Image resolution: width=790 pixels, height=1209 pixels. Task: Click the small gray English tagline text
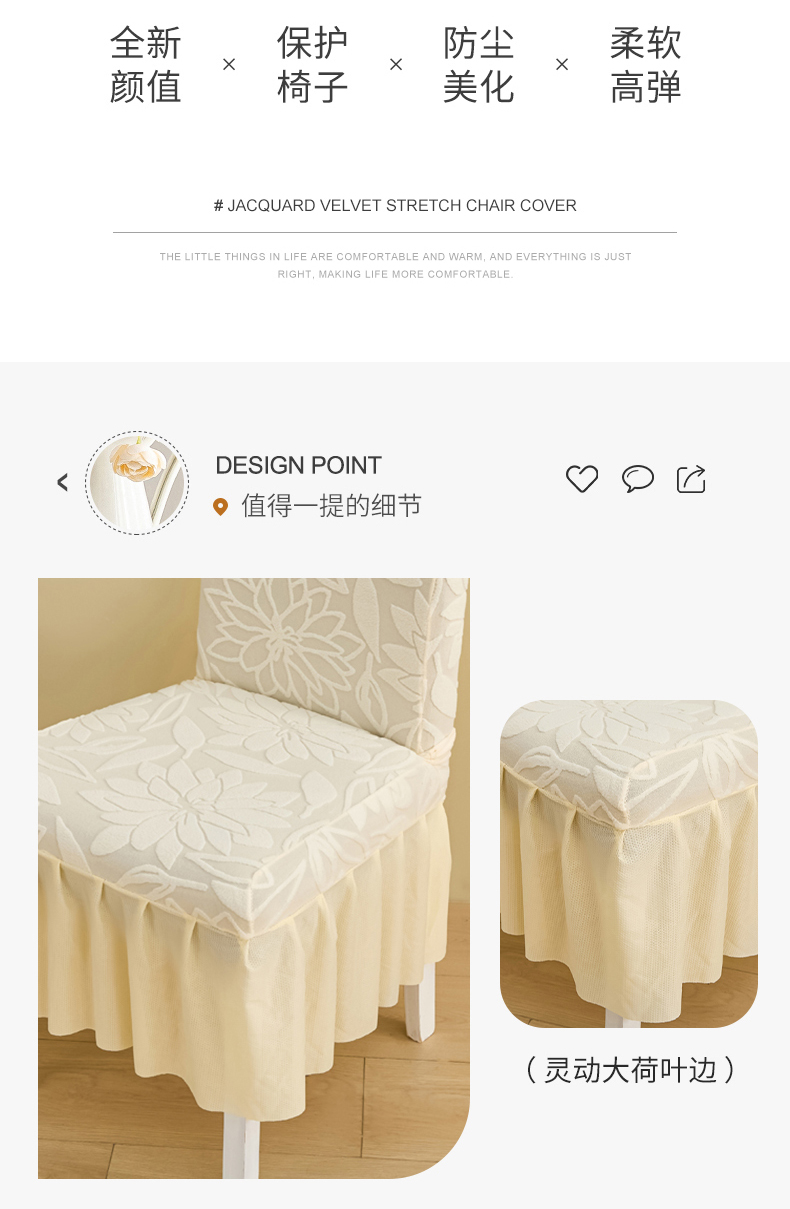tap(395, 265)
